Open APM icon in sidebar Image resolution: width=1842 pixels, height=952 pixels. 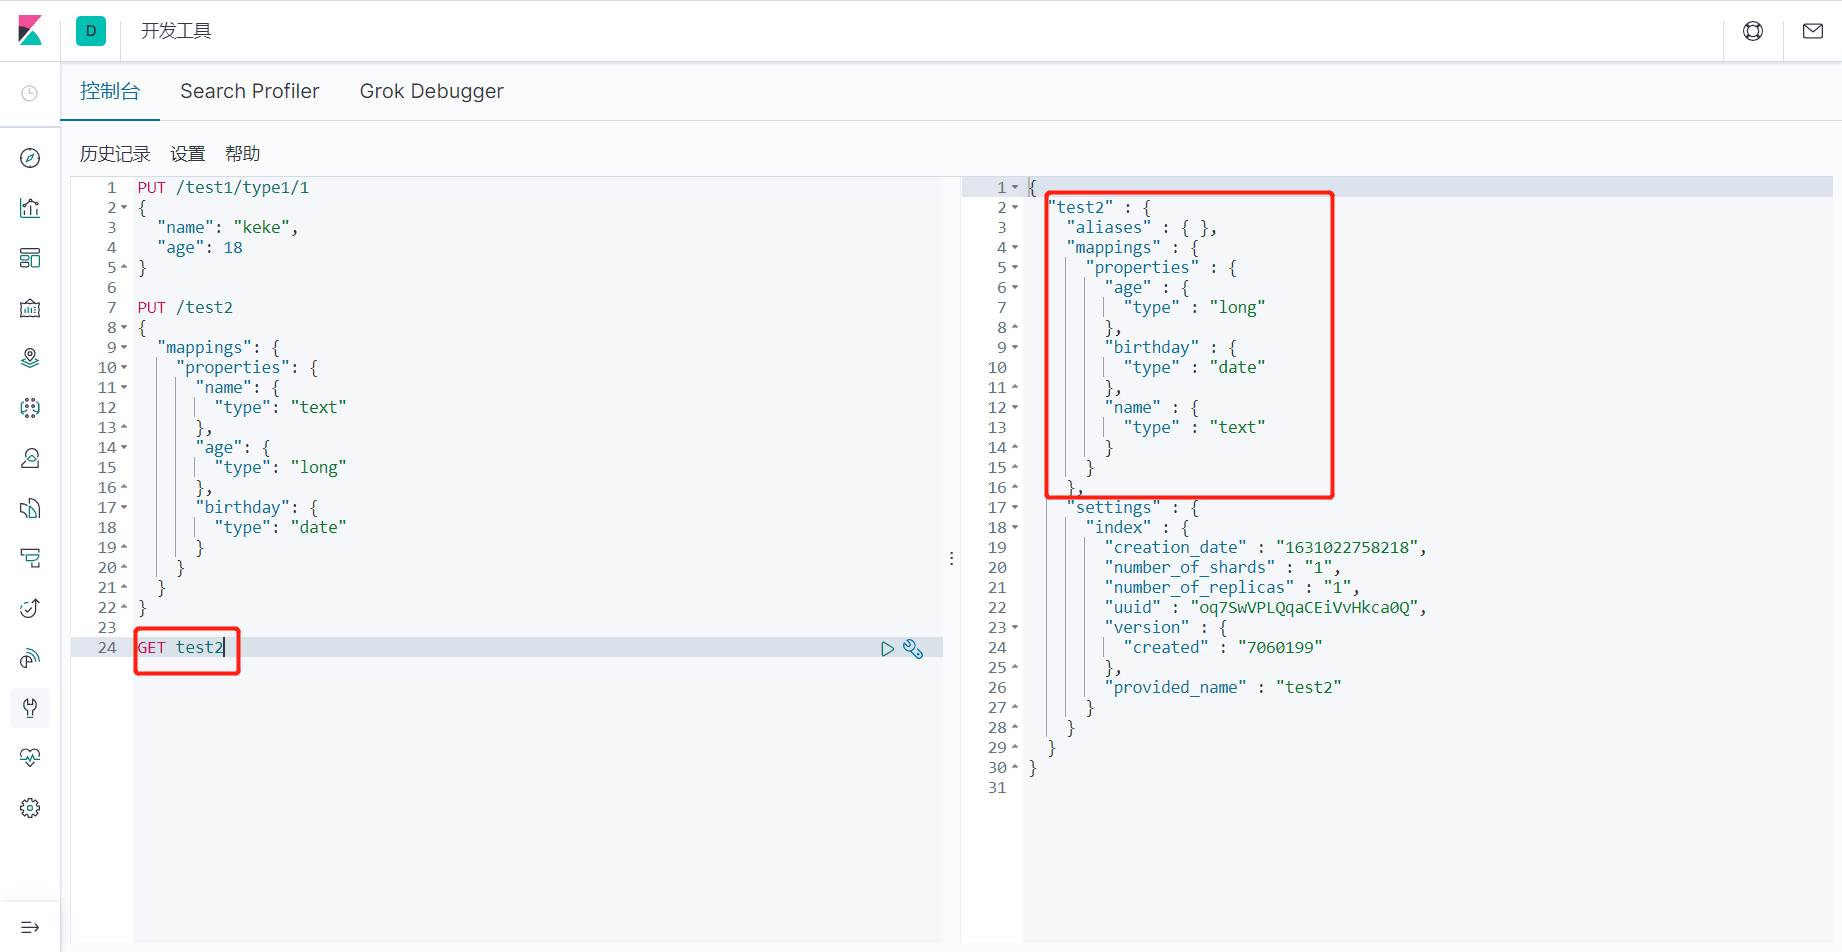[x=30, y=558]
